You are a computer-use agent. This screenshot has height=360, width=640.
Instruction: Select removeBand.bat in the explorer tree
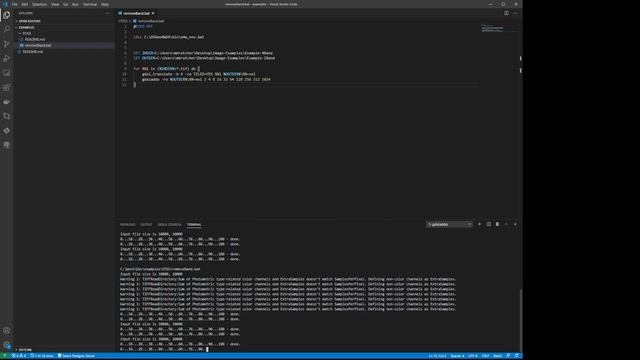click(38, 46)
